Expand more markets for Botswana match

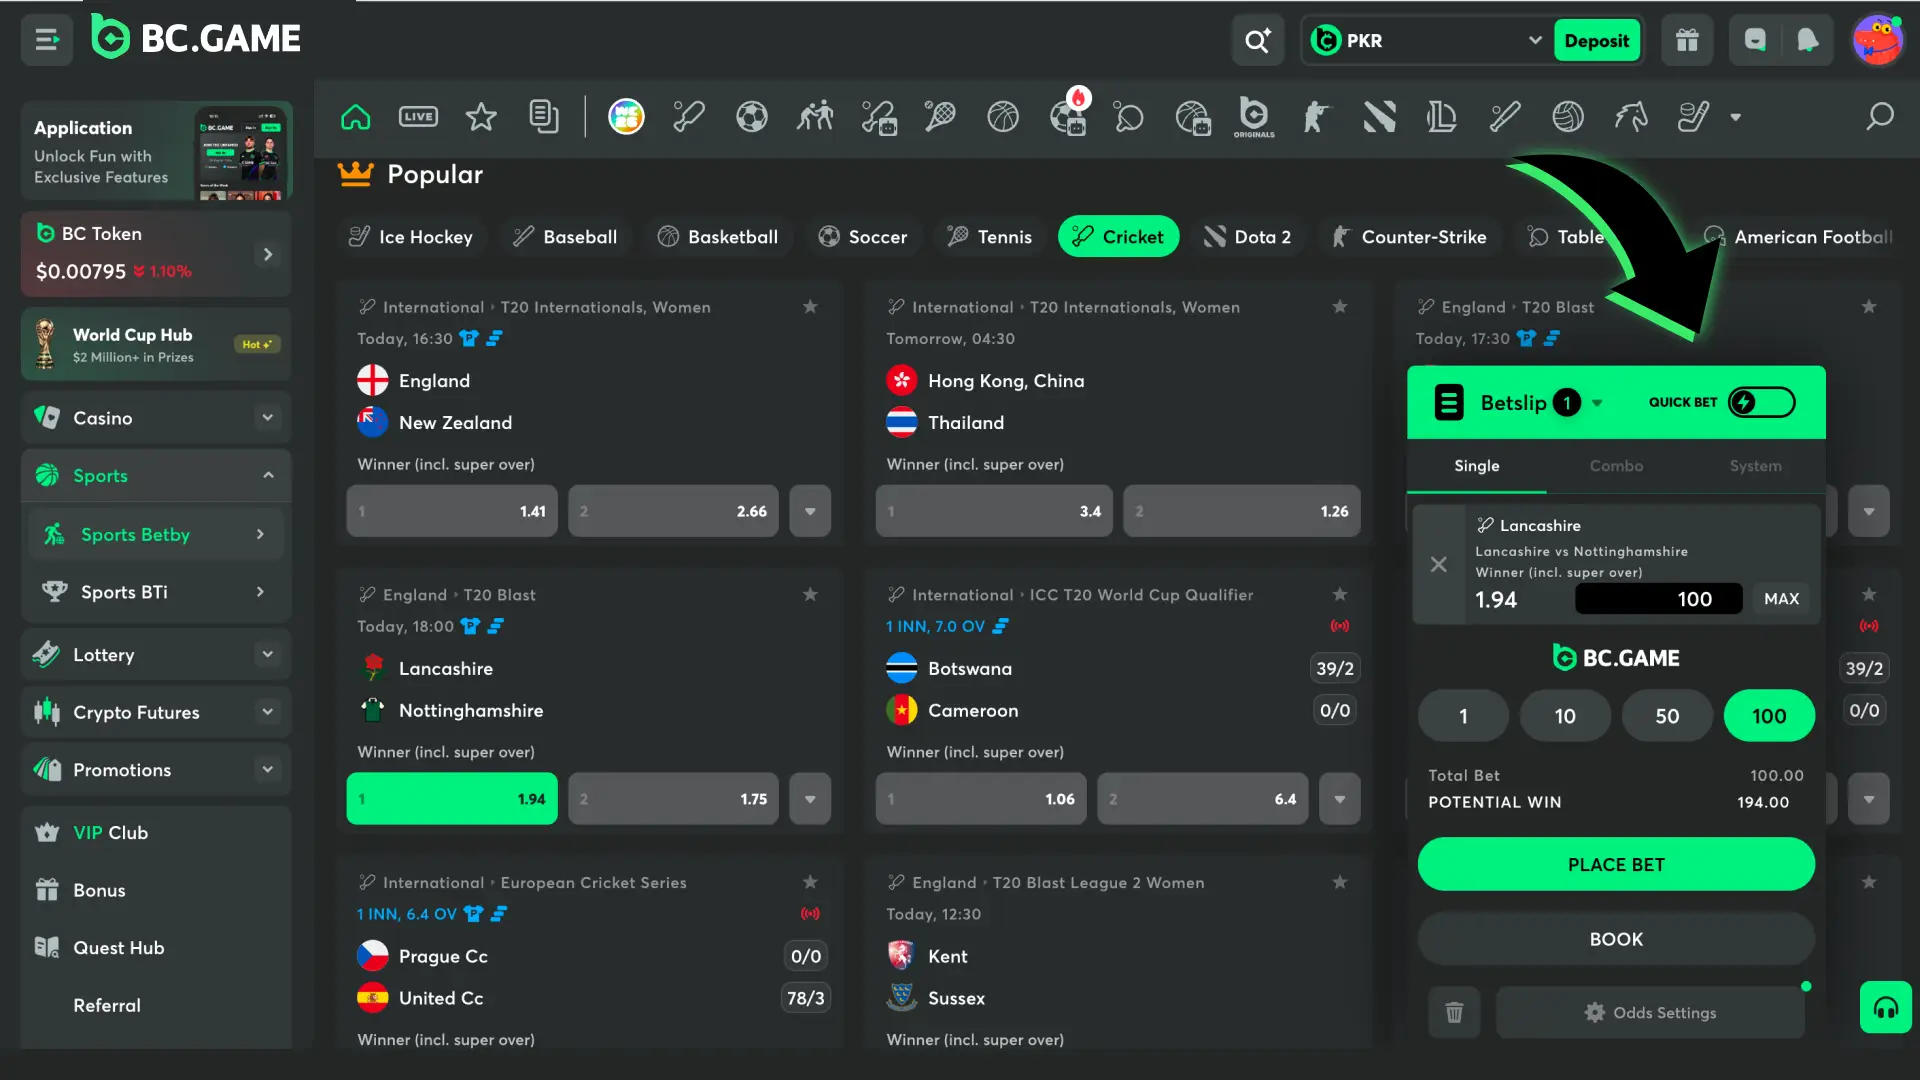pyautogui.click(x=1340, y=799)
